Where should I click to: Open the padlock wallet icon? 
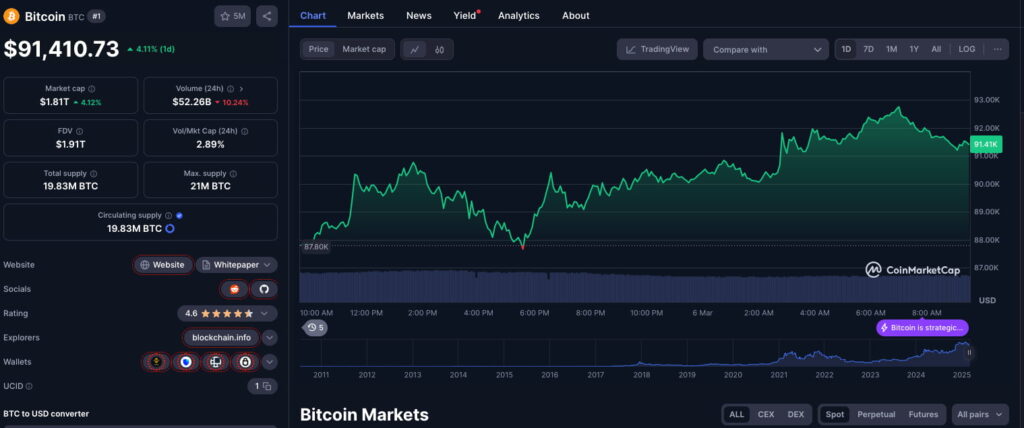coord(245,361)
